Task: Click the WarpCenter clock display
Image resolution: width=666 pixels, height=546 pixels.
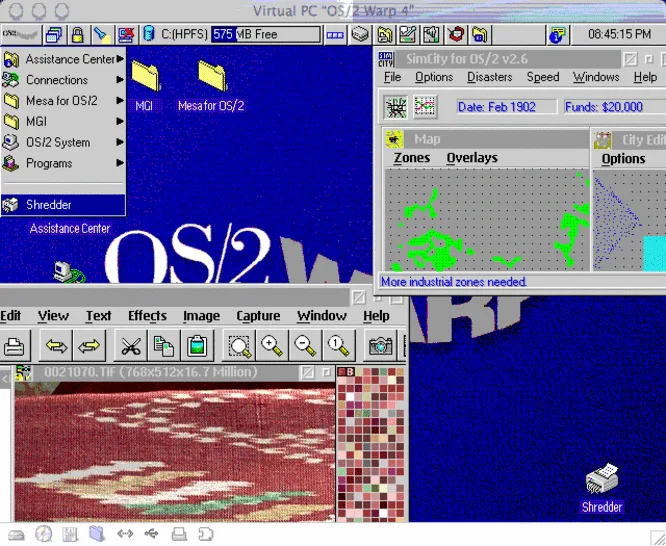Action: [619, 34]
